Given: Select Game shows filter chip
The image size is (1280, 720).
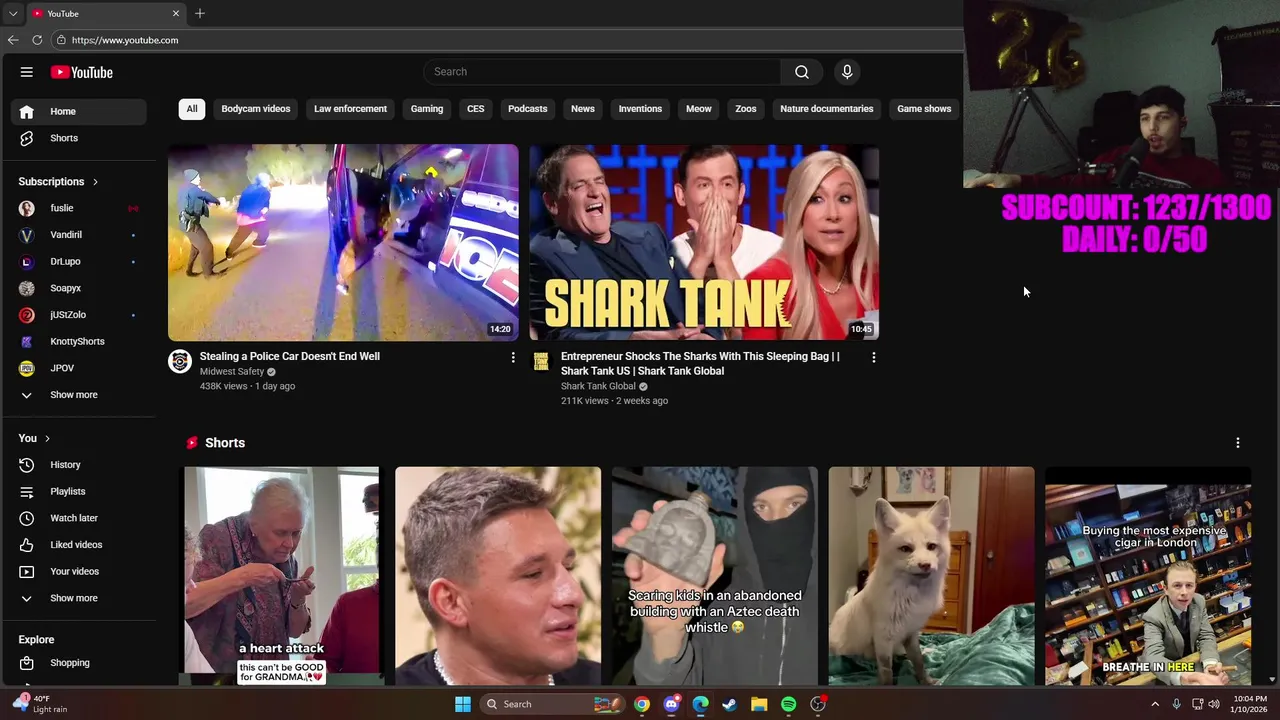Looking at the screenshot, I should click(924, 109).
